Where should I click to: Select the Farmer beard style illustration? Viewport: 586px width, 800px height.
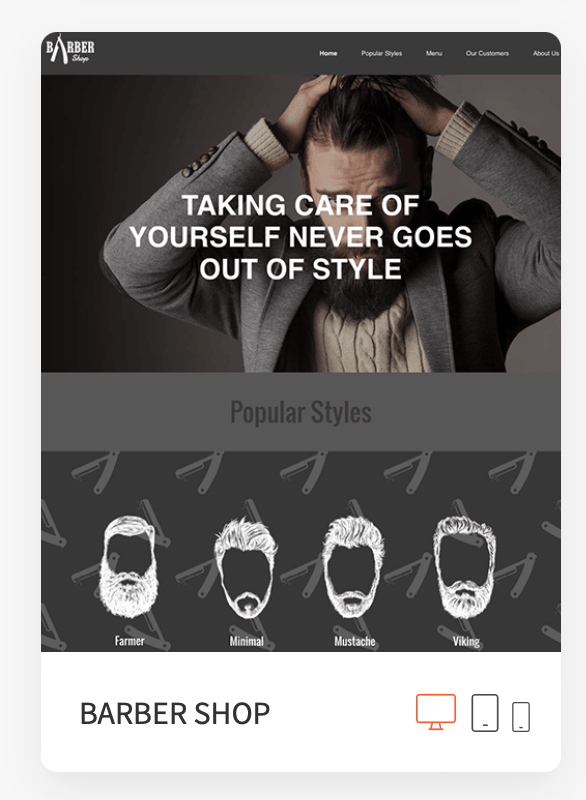tap(129, 566)
